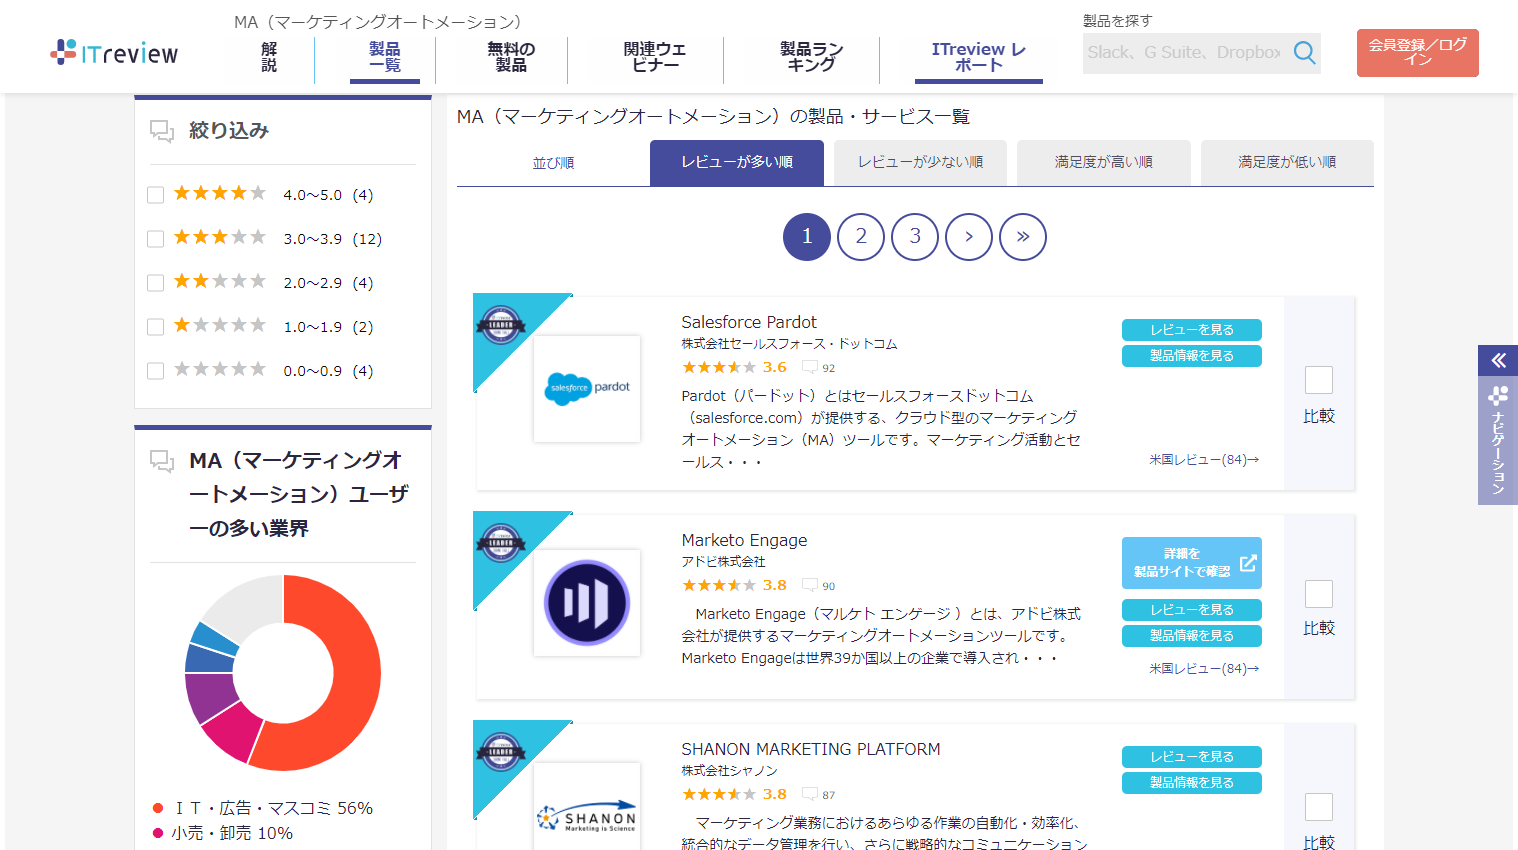Check the 0.0~0.9 rating filter
This screenshot has width=1518, height=850.
tap(155, 371)
